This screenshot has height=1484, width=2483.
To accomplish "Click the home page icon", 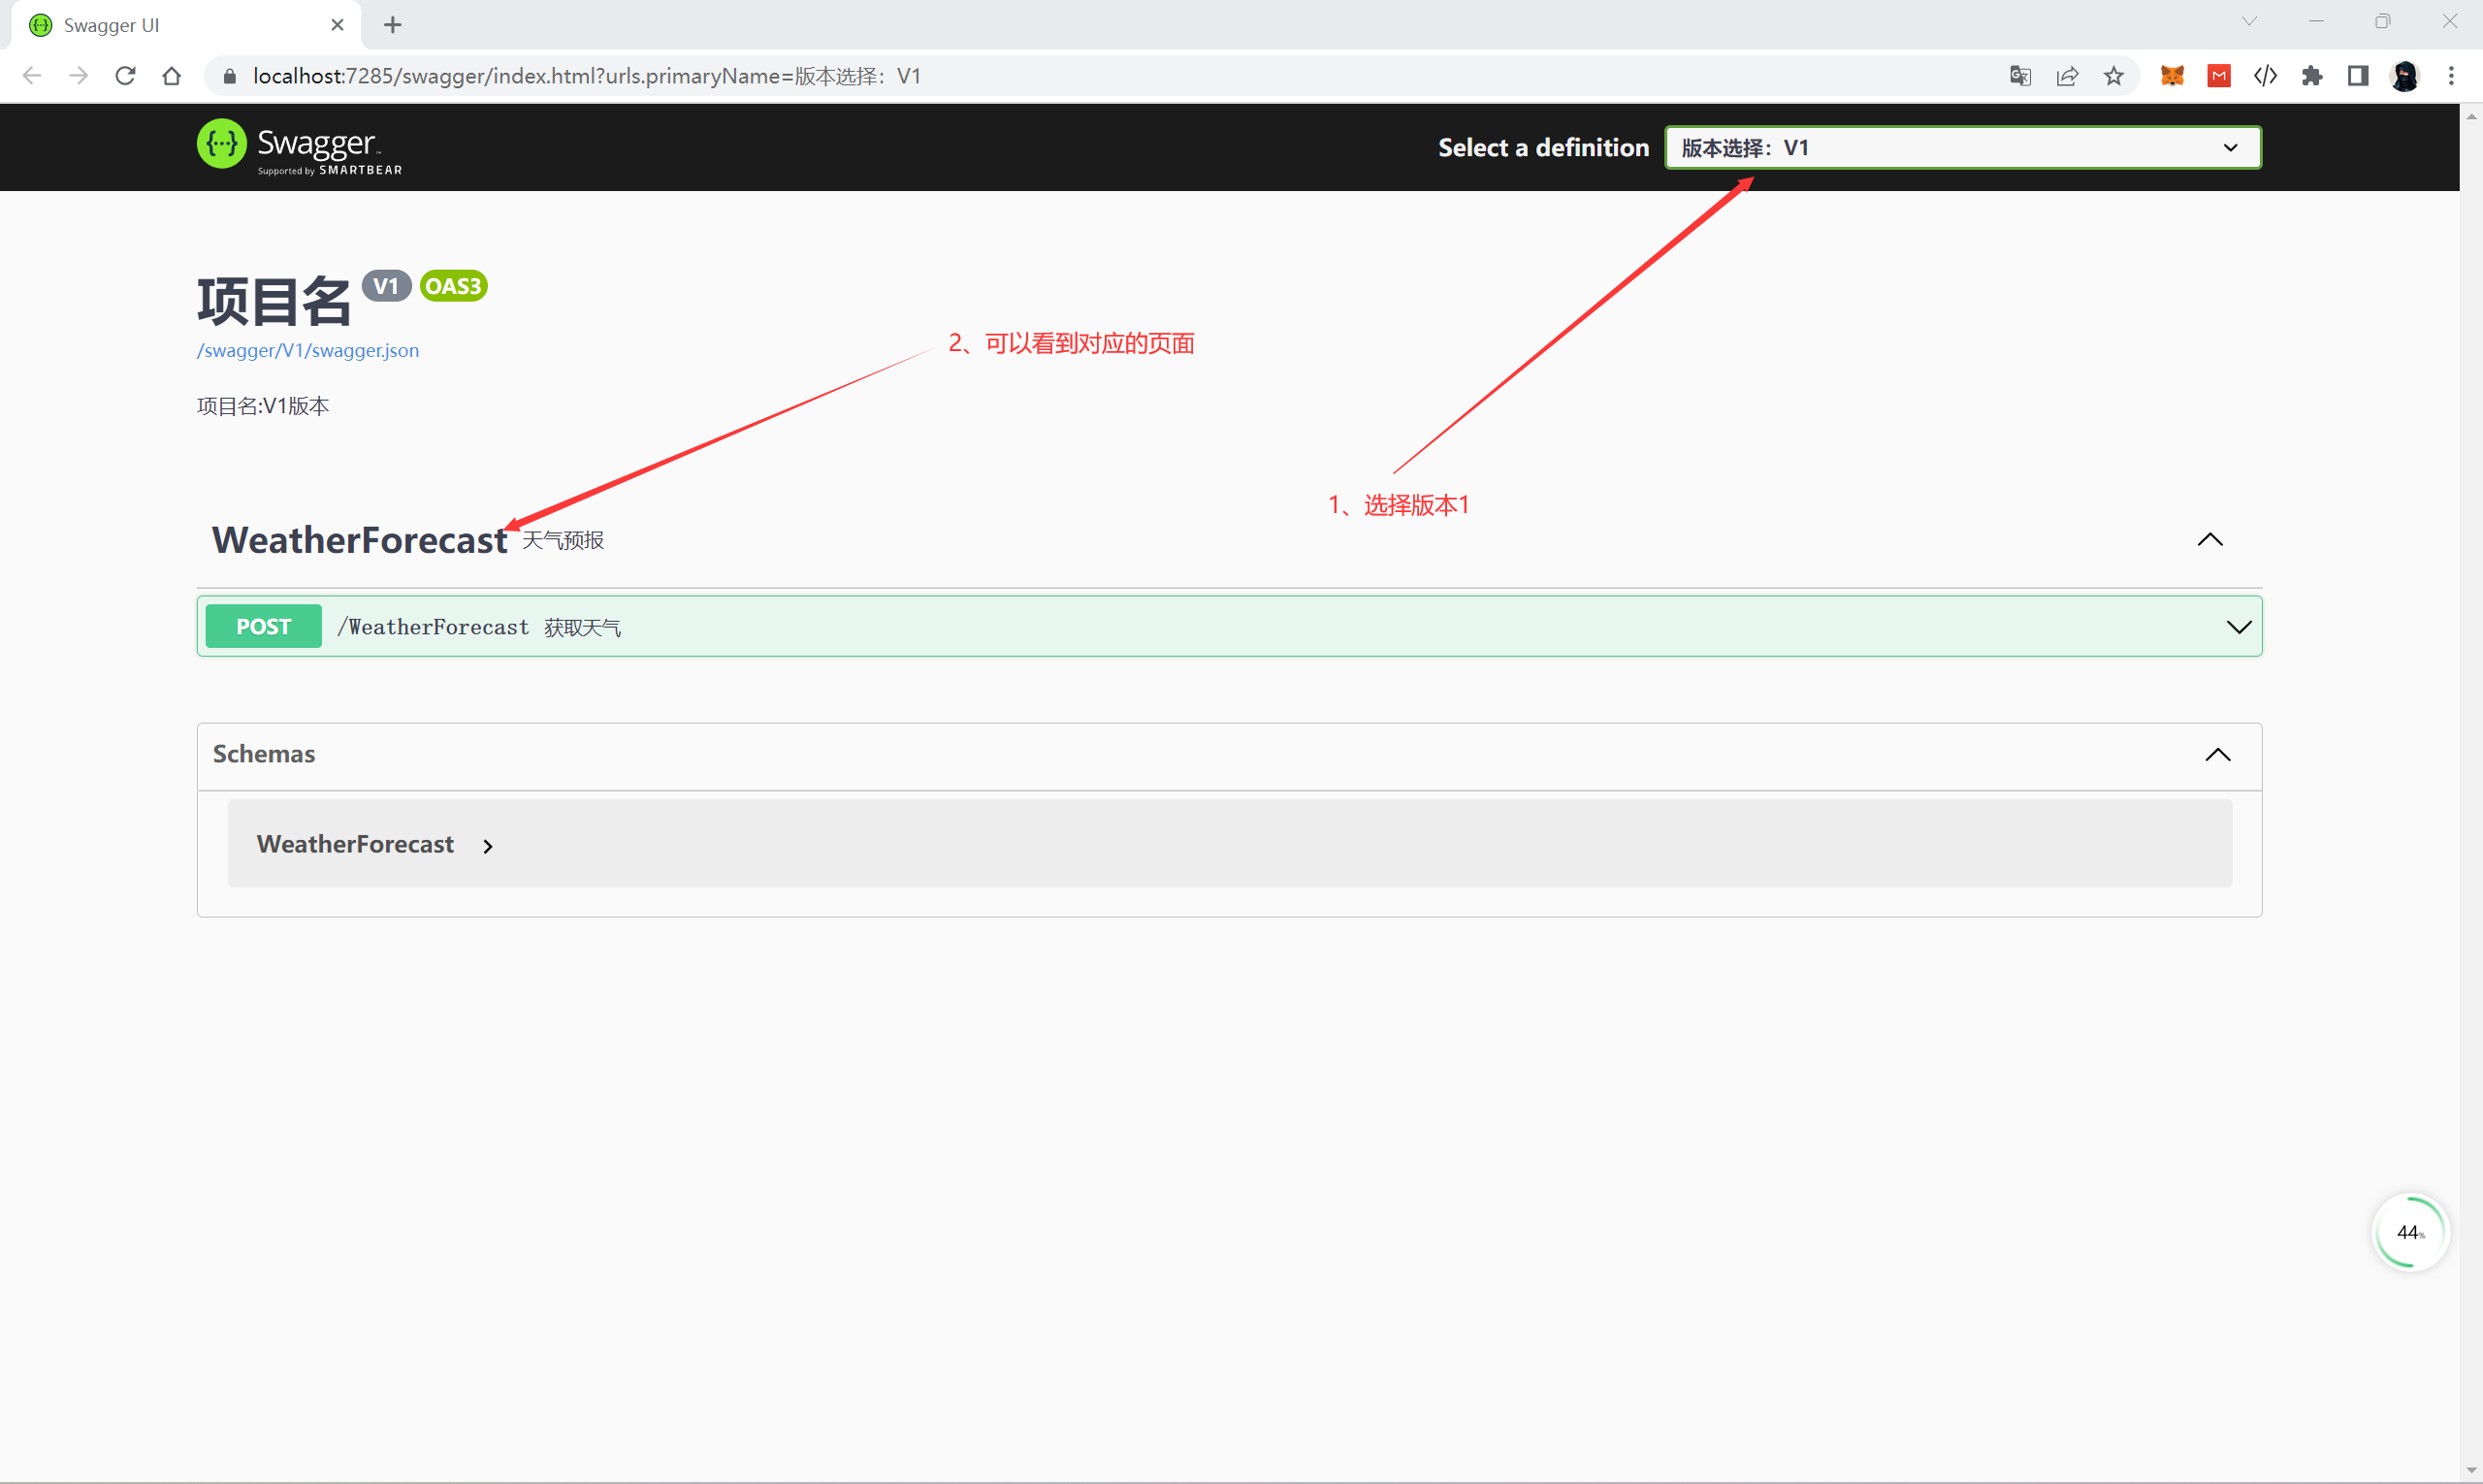I will click(x=172, y=76).
